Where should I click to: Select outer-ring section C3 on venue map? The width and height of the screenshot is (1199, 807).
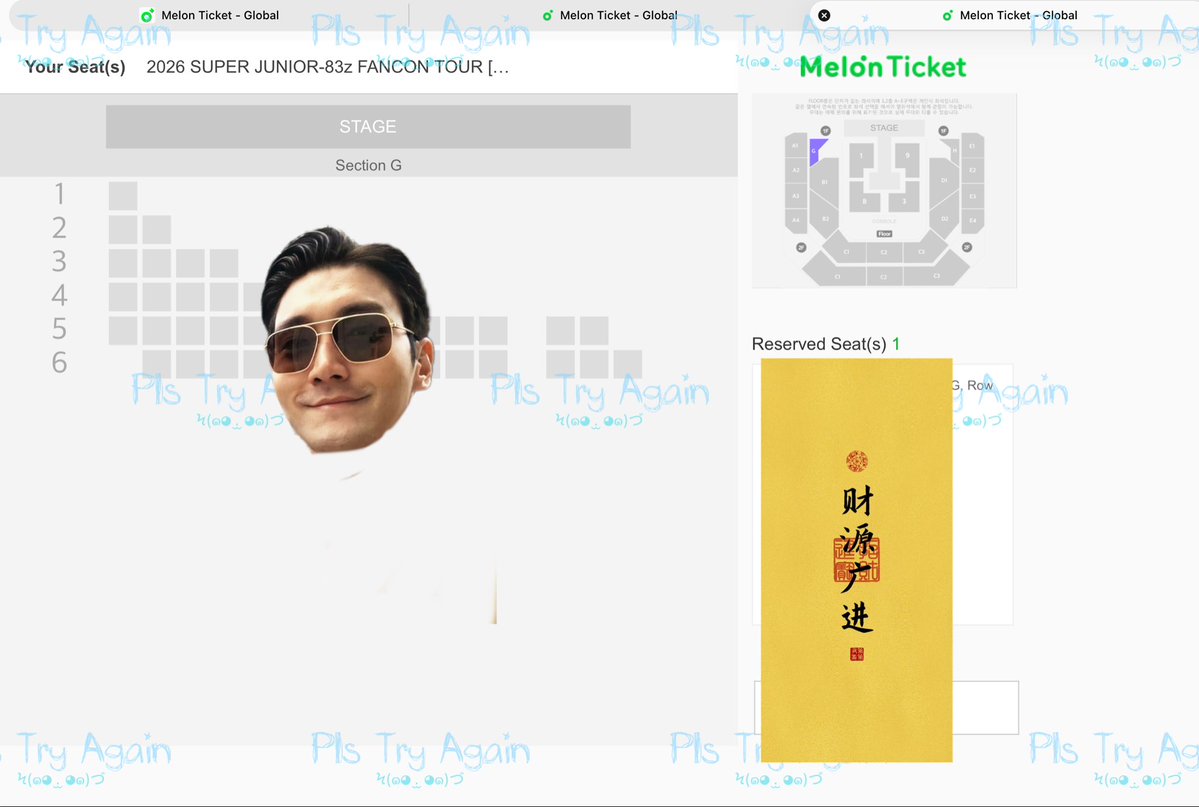coord(937,275)
